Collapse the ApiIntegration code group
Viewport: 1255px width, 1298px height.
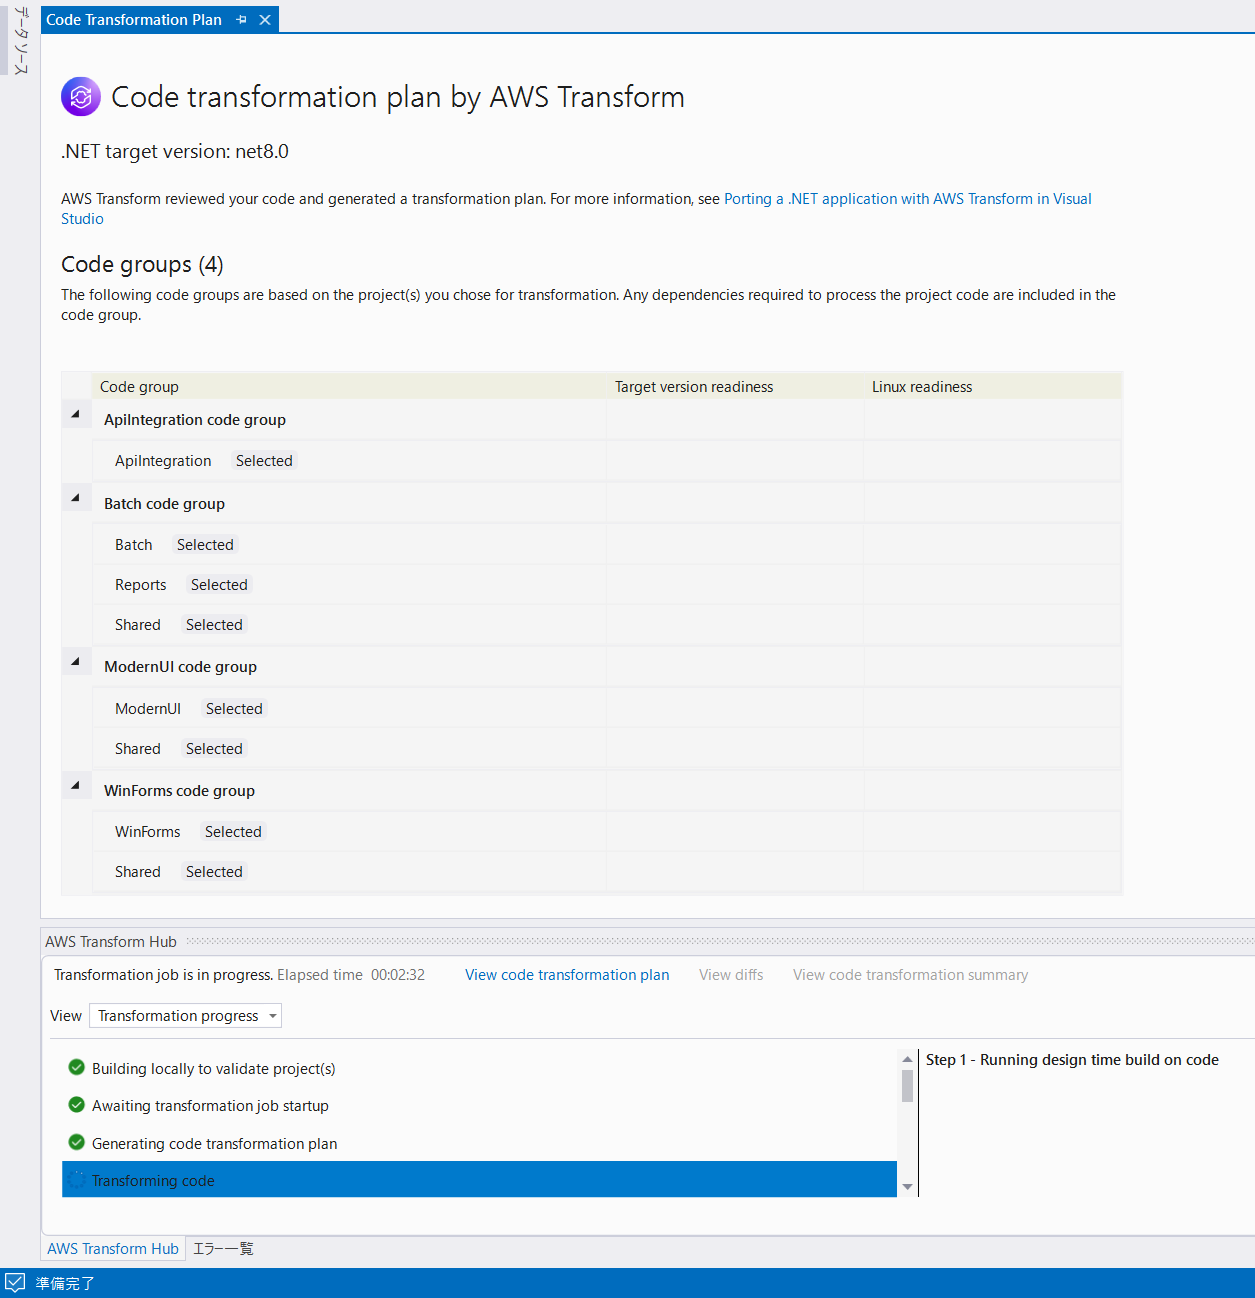pyautogui.click(x=75, y=414)
